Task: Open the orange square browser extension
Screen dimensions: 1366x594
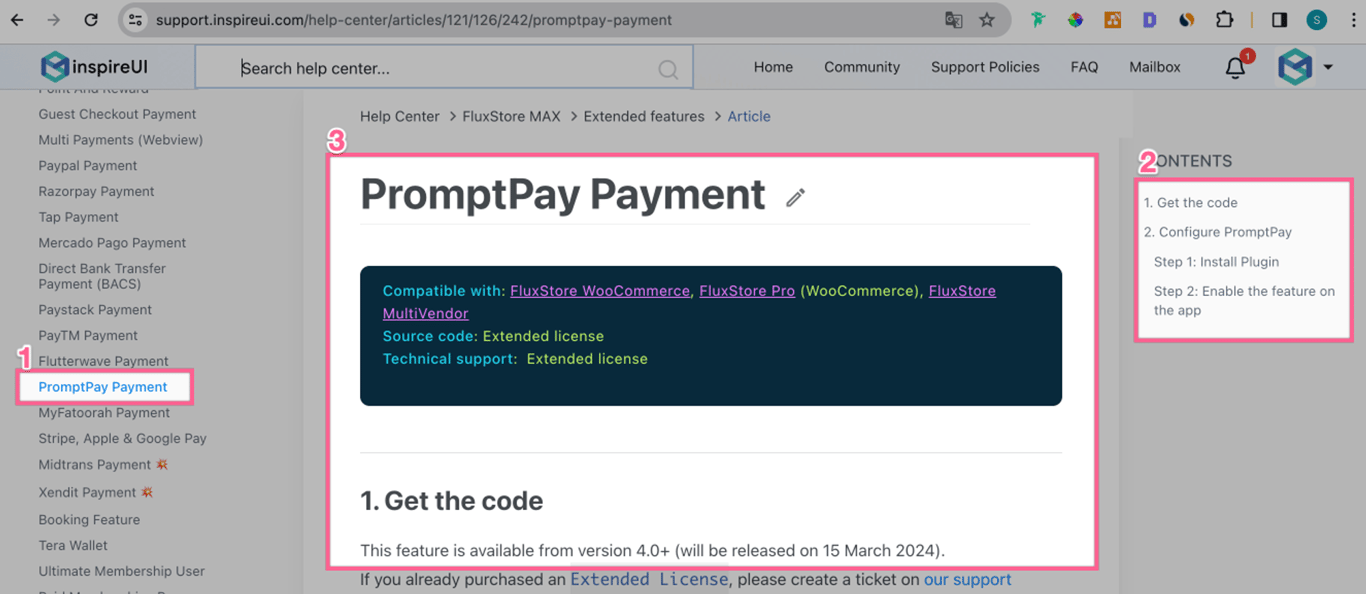Action: pos(1112,20)
